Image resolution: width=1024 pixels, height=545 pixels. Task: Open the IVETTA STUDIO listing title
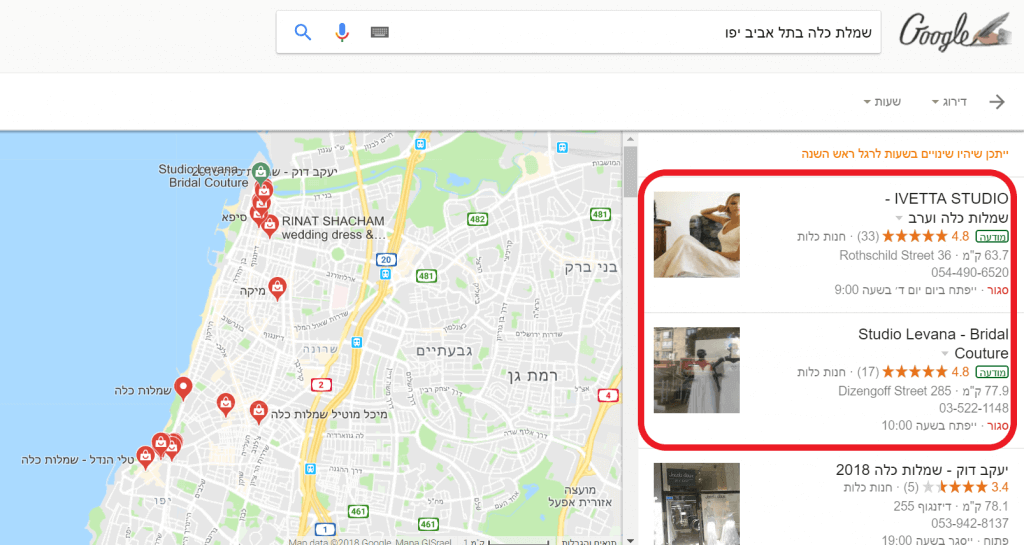coord(946,208)
